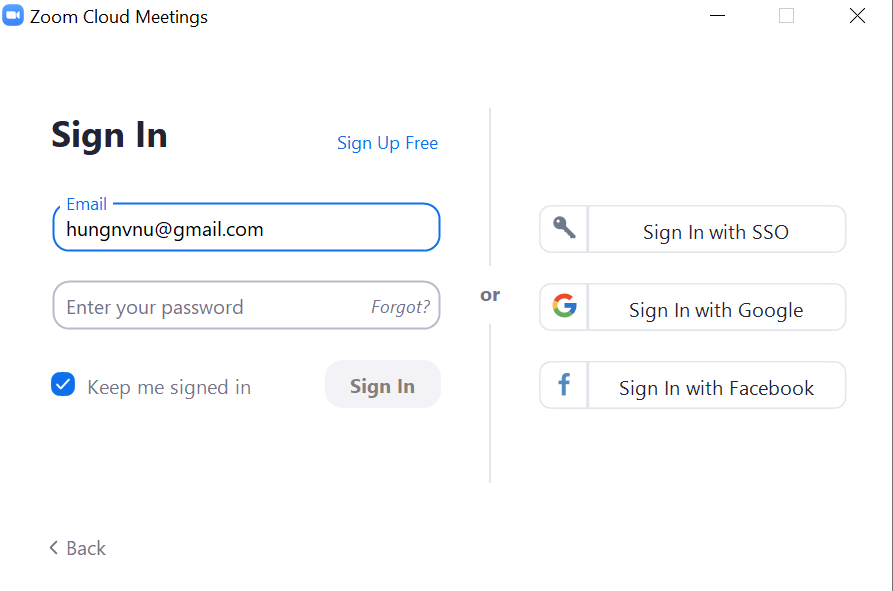Choose Sign In with SSO
The image size is (893, 591).
[715, 232]
